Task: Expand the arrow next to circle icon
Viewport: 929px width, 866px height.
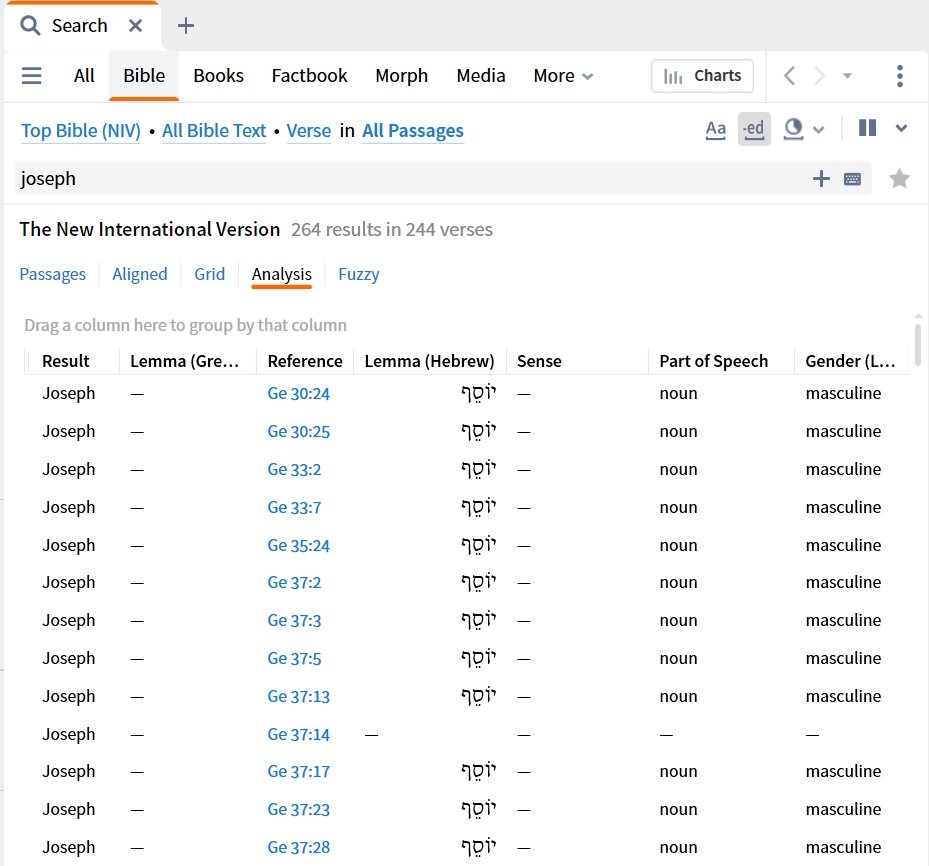Action: pyautogui.click(x=818, y=130)
